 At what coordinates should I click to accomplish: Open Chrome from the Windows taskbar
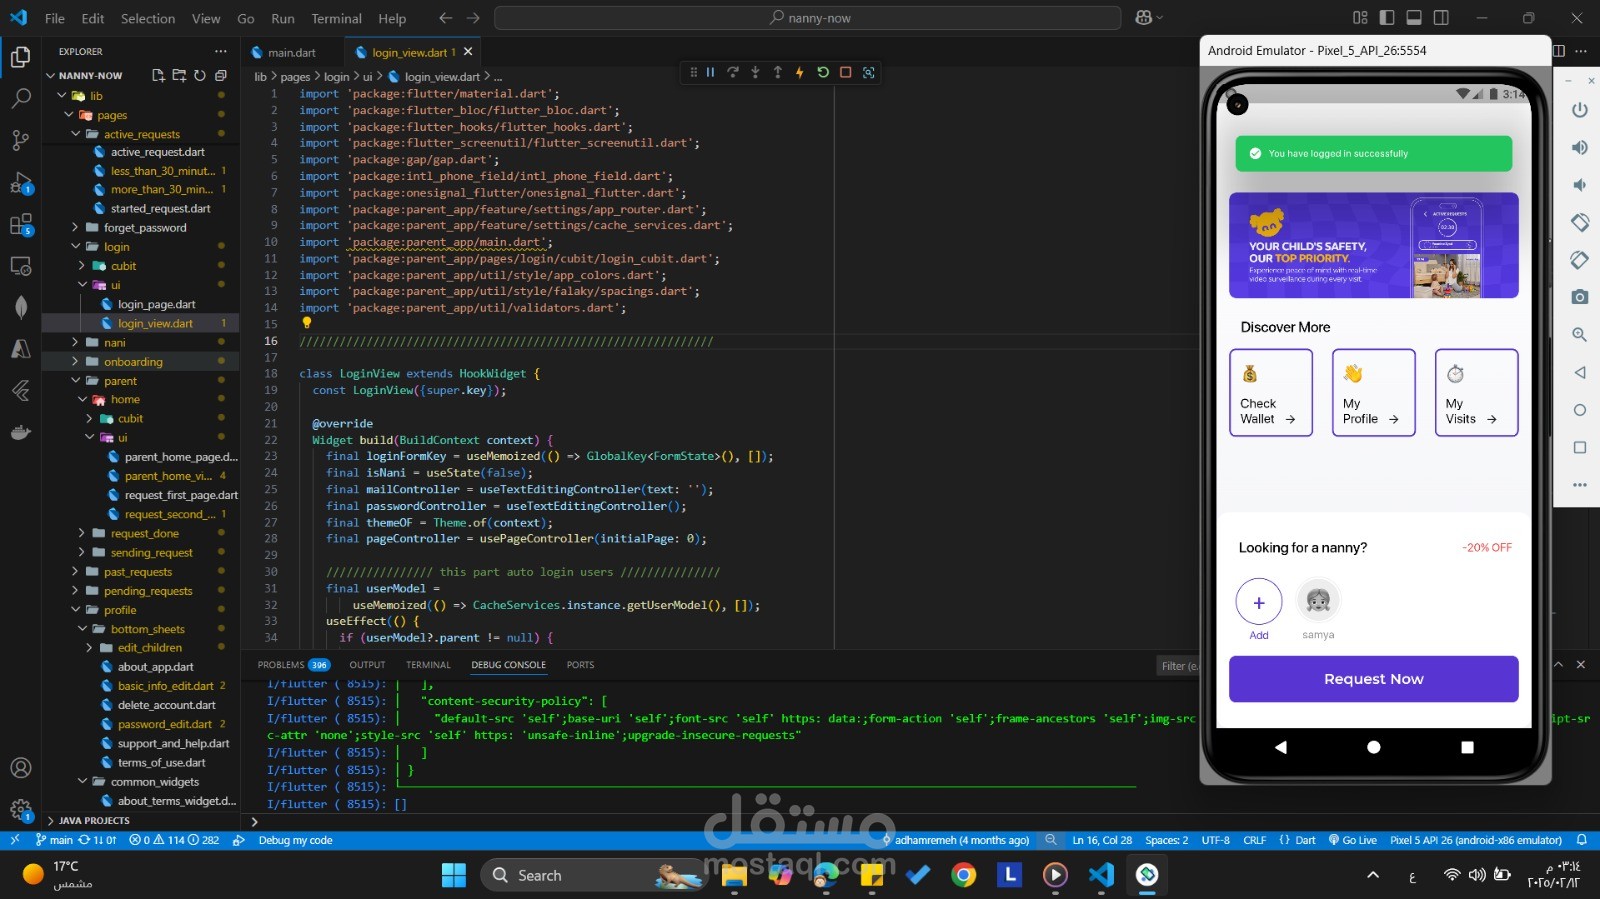[964, 875]
